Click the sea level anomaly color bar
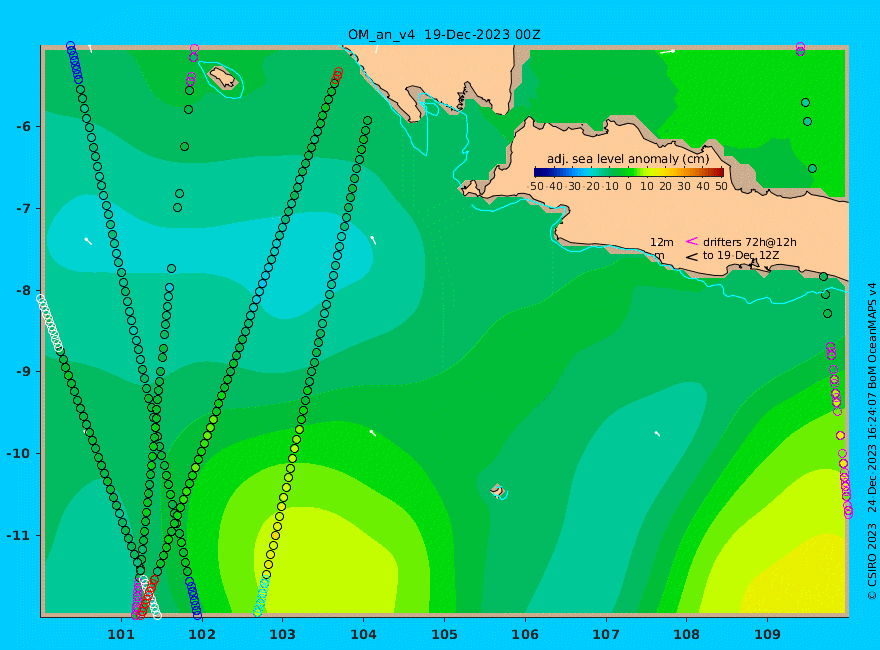The image size is (880, 650). [x=629, y=172]
